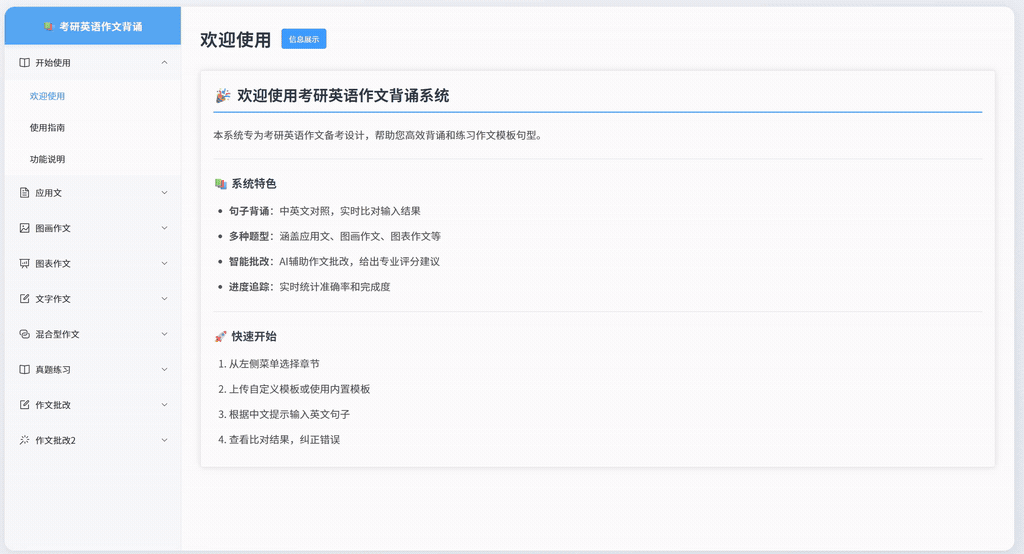The image size is (1024, 554).
Task: Click the 快速开始 section heading
Action: click(x=254, y=336)
